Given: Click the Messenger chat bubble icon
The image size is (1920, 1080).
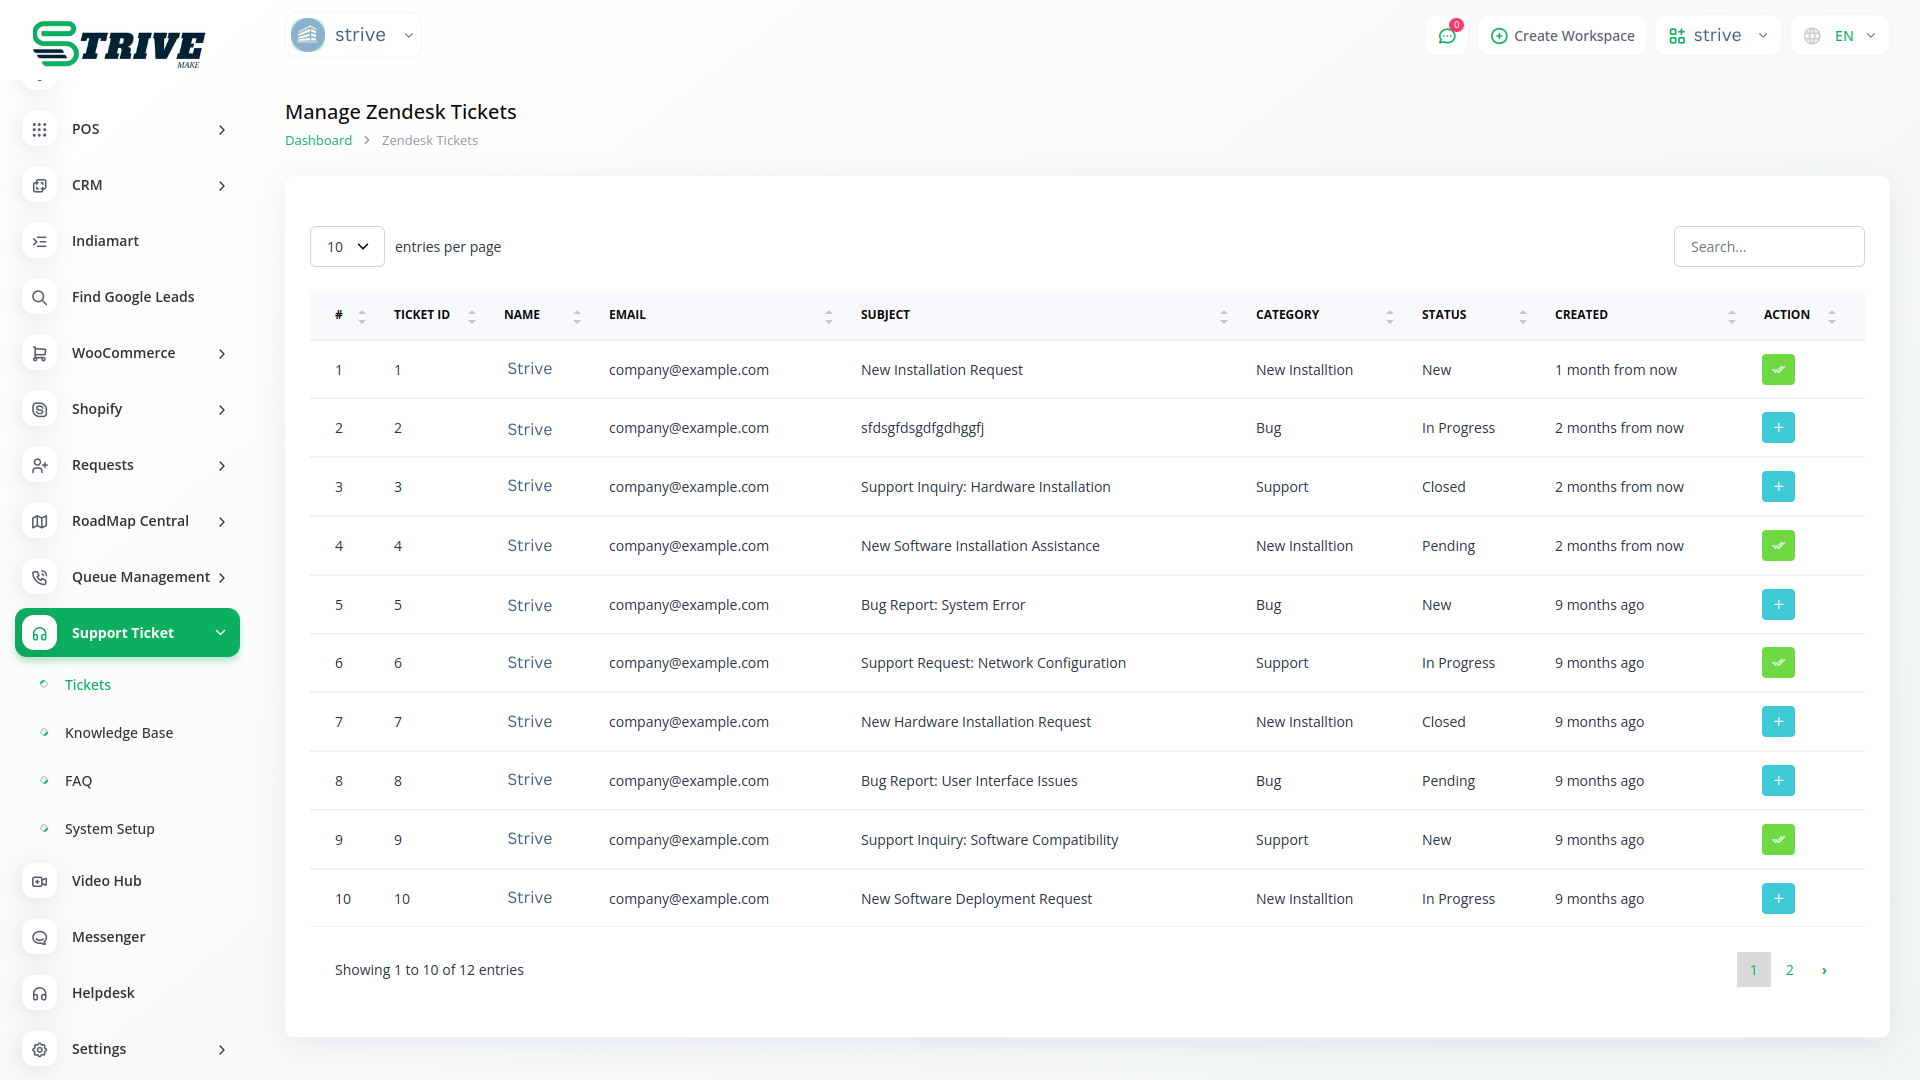Looking at the screenshot, I should (x=39, y=937).
